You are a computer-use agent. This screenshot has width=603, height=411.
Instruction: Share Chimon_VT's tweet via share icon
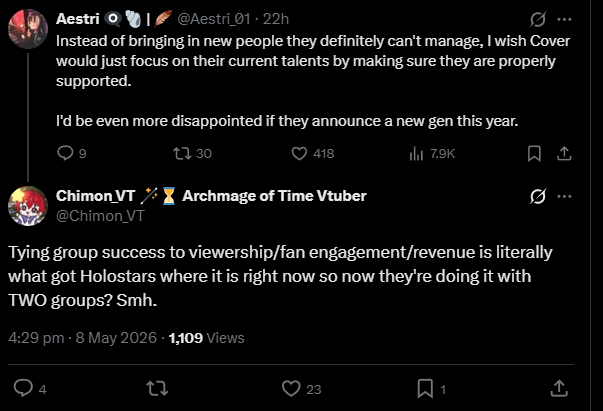point(559,388)
